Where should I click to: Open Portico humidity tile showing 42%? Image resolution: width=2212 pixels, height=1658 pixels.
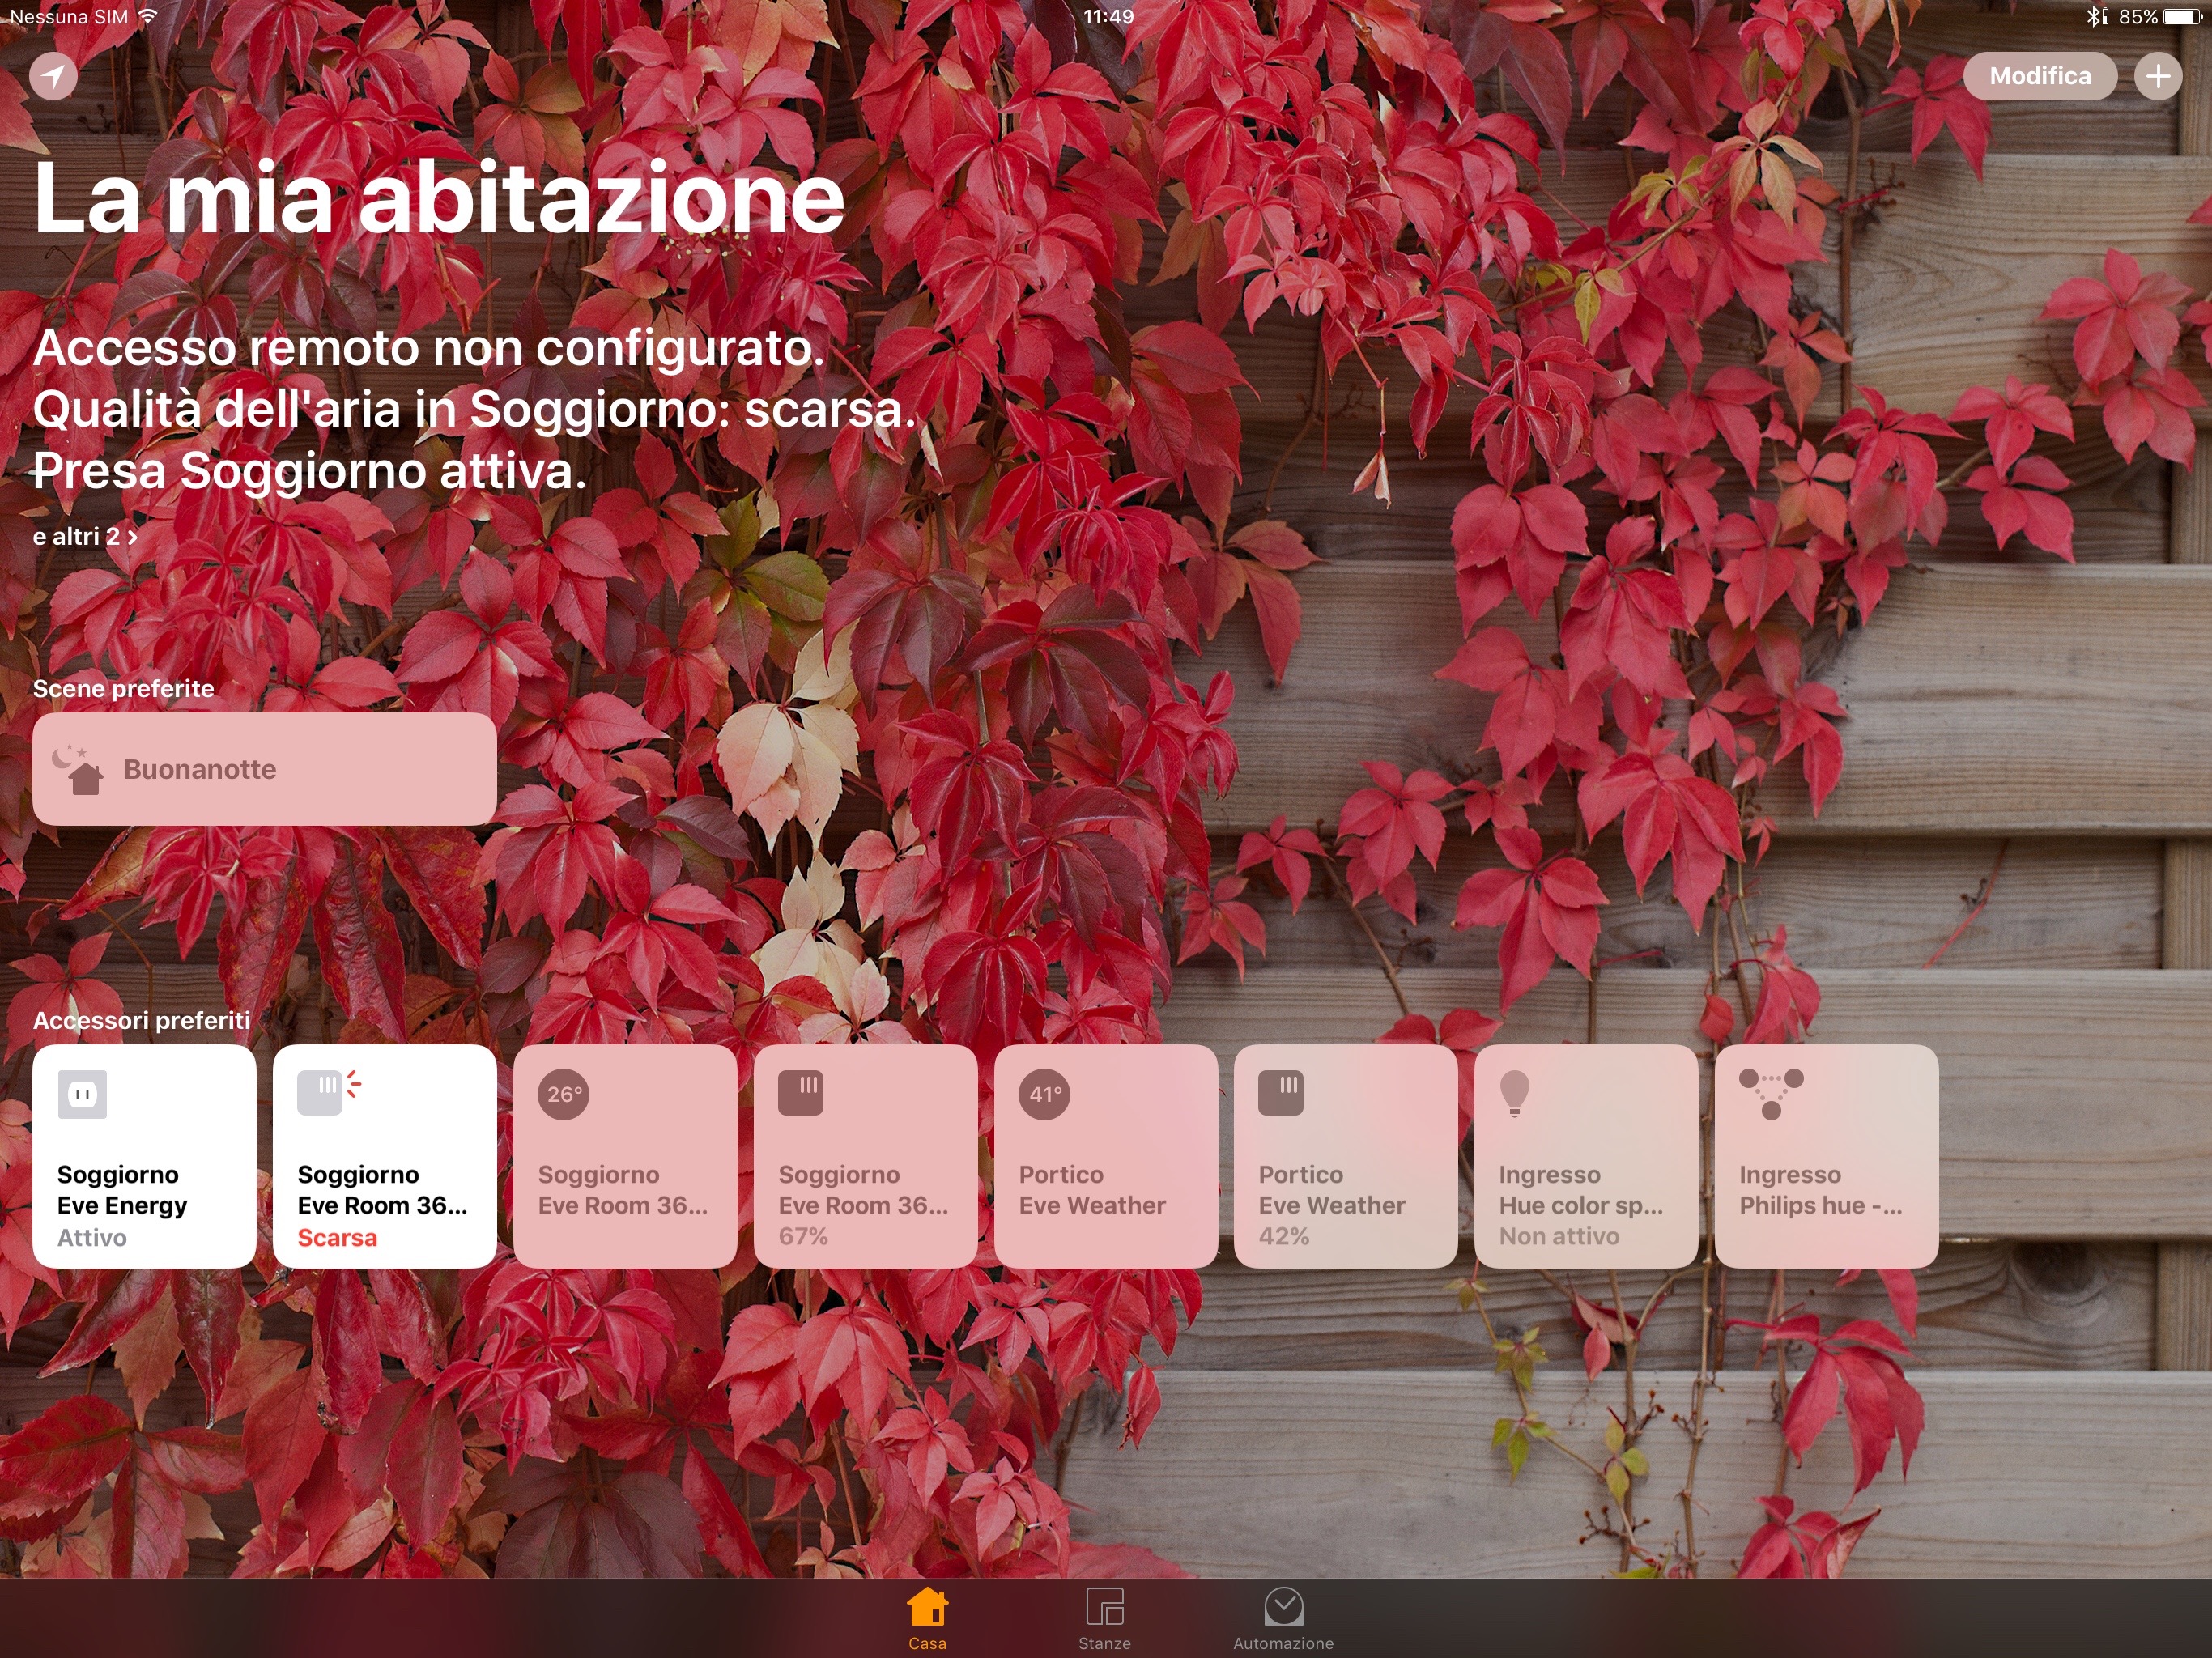[1345, 1156]
